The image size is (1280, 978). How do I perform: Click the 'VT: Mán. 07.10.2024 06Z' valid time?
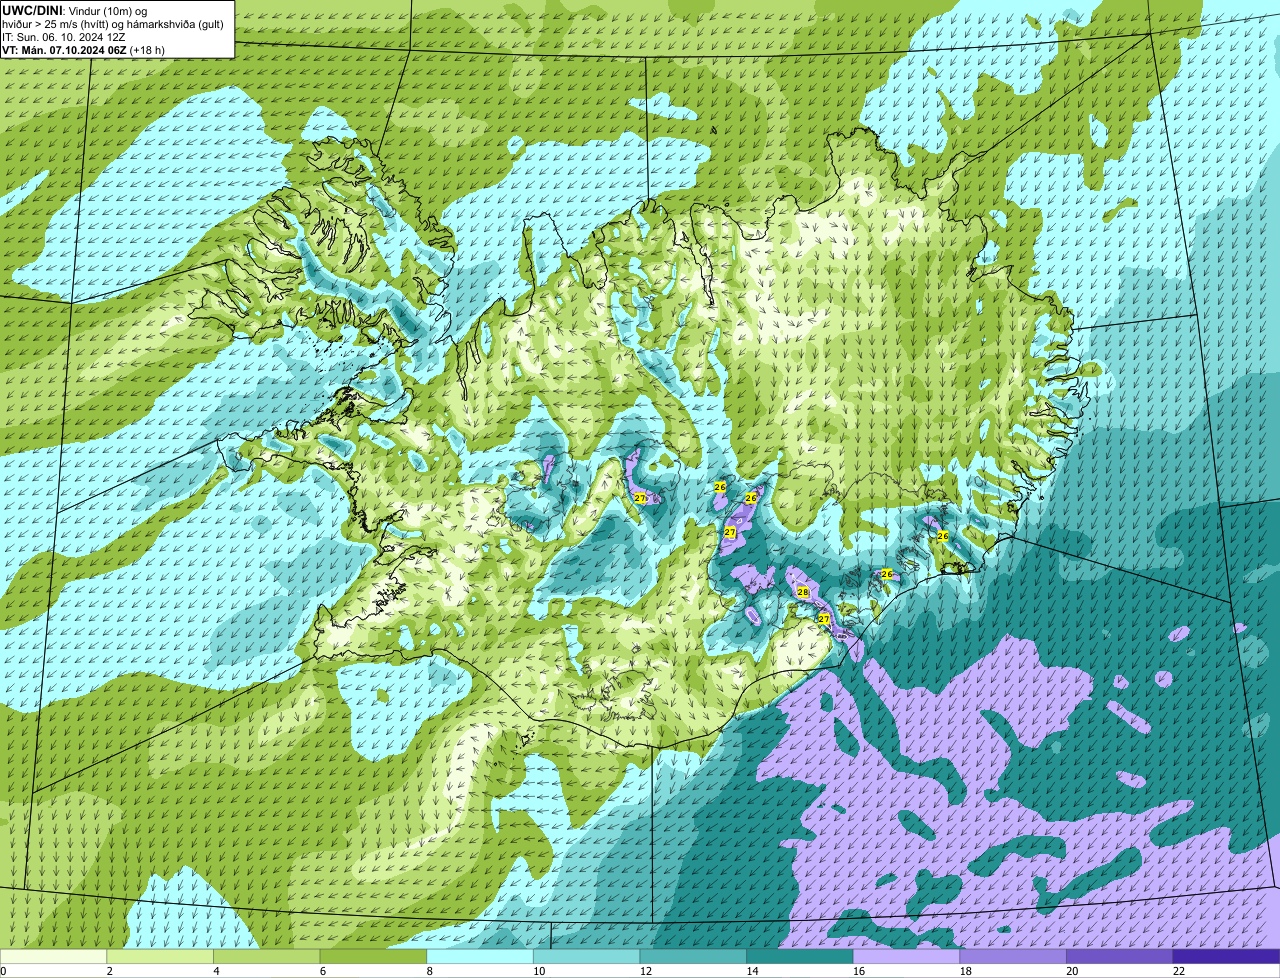click(x=64, y=50)
